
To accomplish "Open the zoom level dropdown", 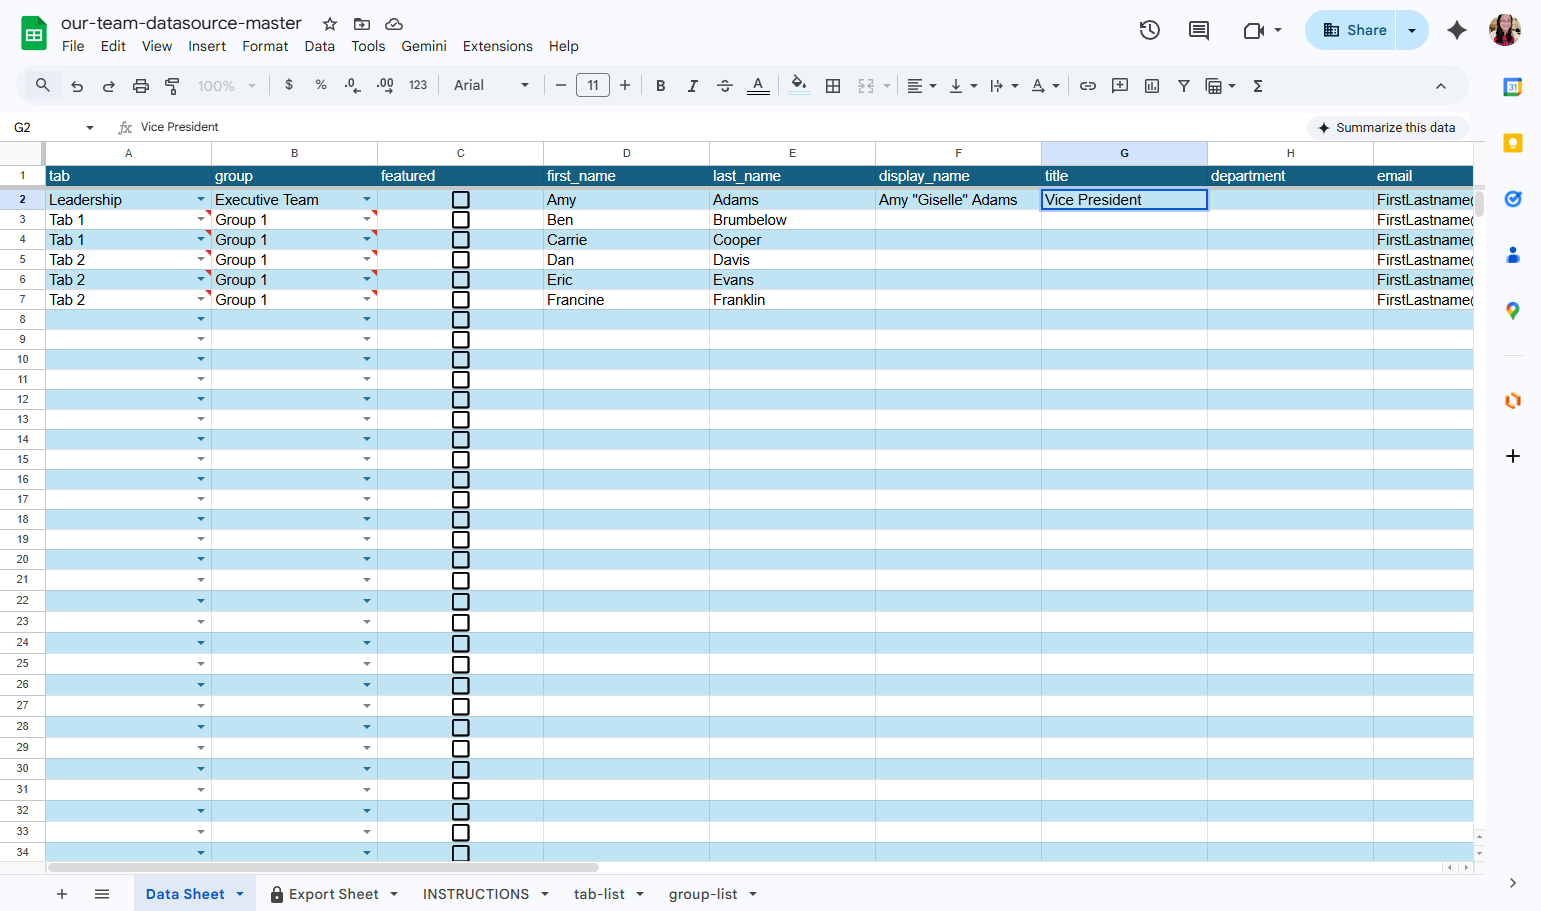I will [x=227, y=86].
